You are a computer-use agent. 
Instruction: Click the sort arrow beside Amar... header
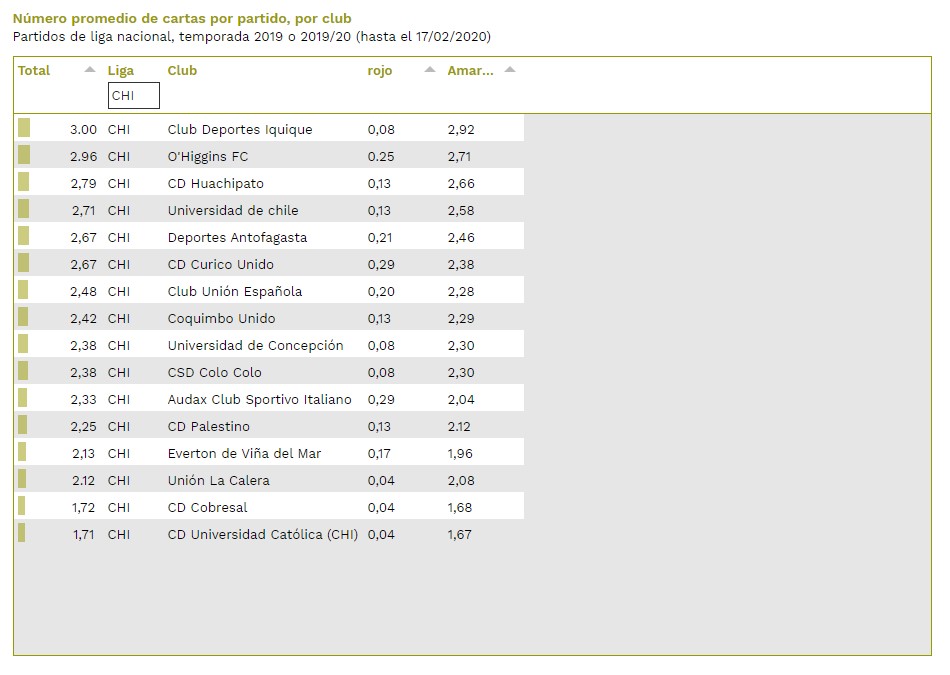point(510,70)
